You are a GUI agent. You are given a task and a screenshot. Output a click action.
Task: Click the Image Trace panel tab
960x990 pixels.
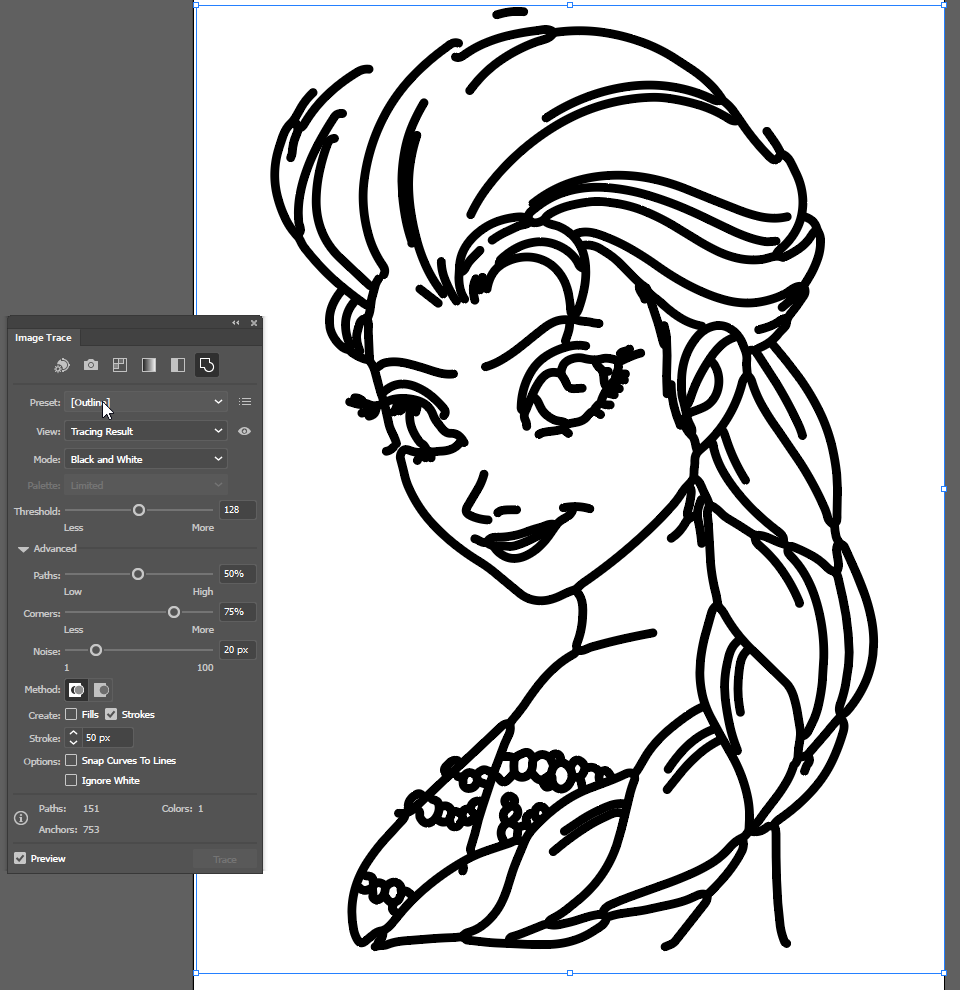point(44,338)
